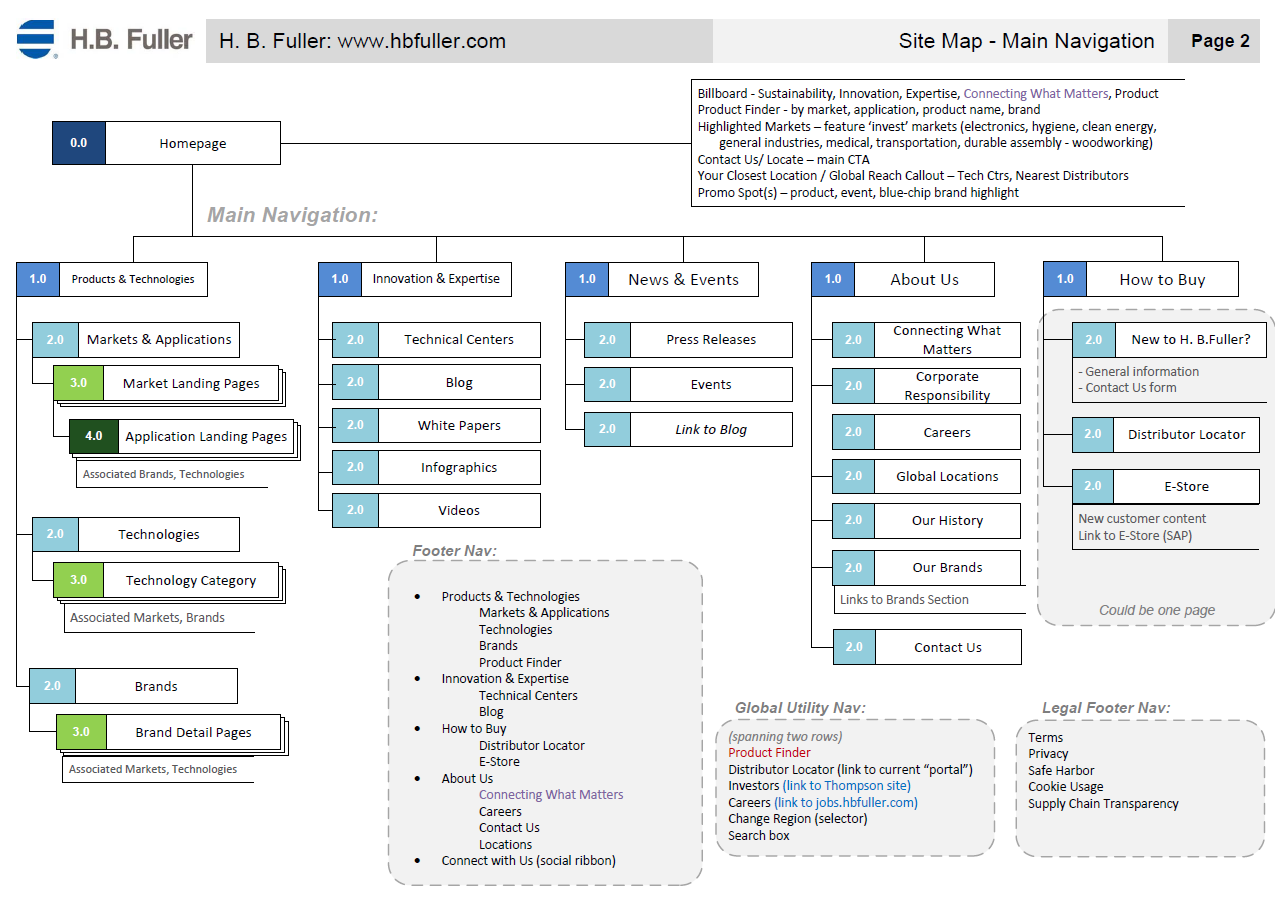Click the dark green 4.0 level block
Screen dimensions: 1275x906
pyautogui.click(x=94, y=437)
